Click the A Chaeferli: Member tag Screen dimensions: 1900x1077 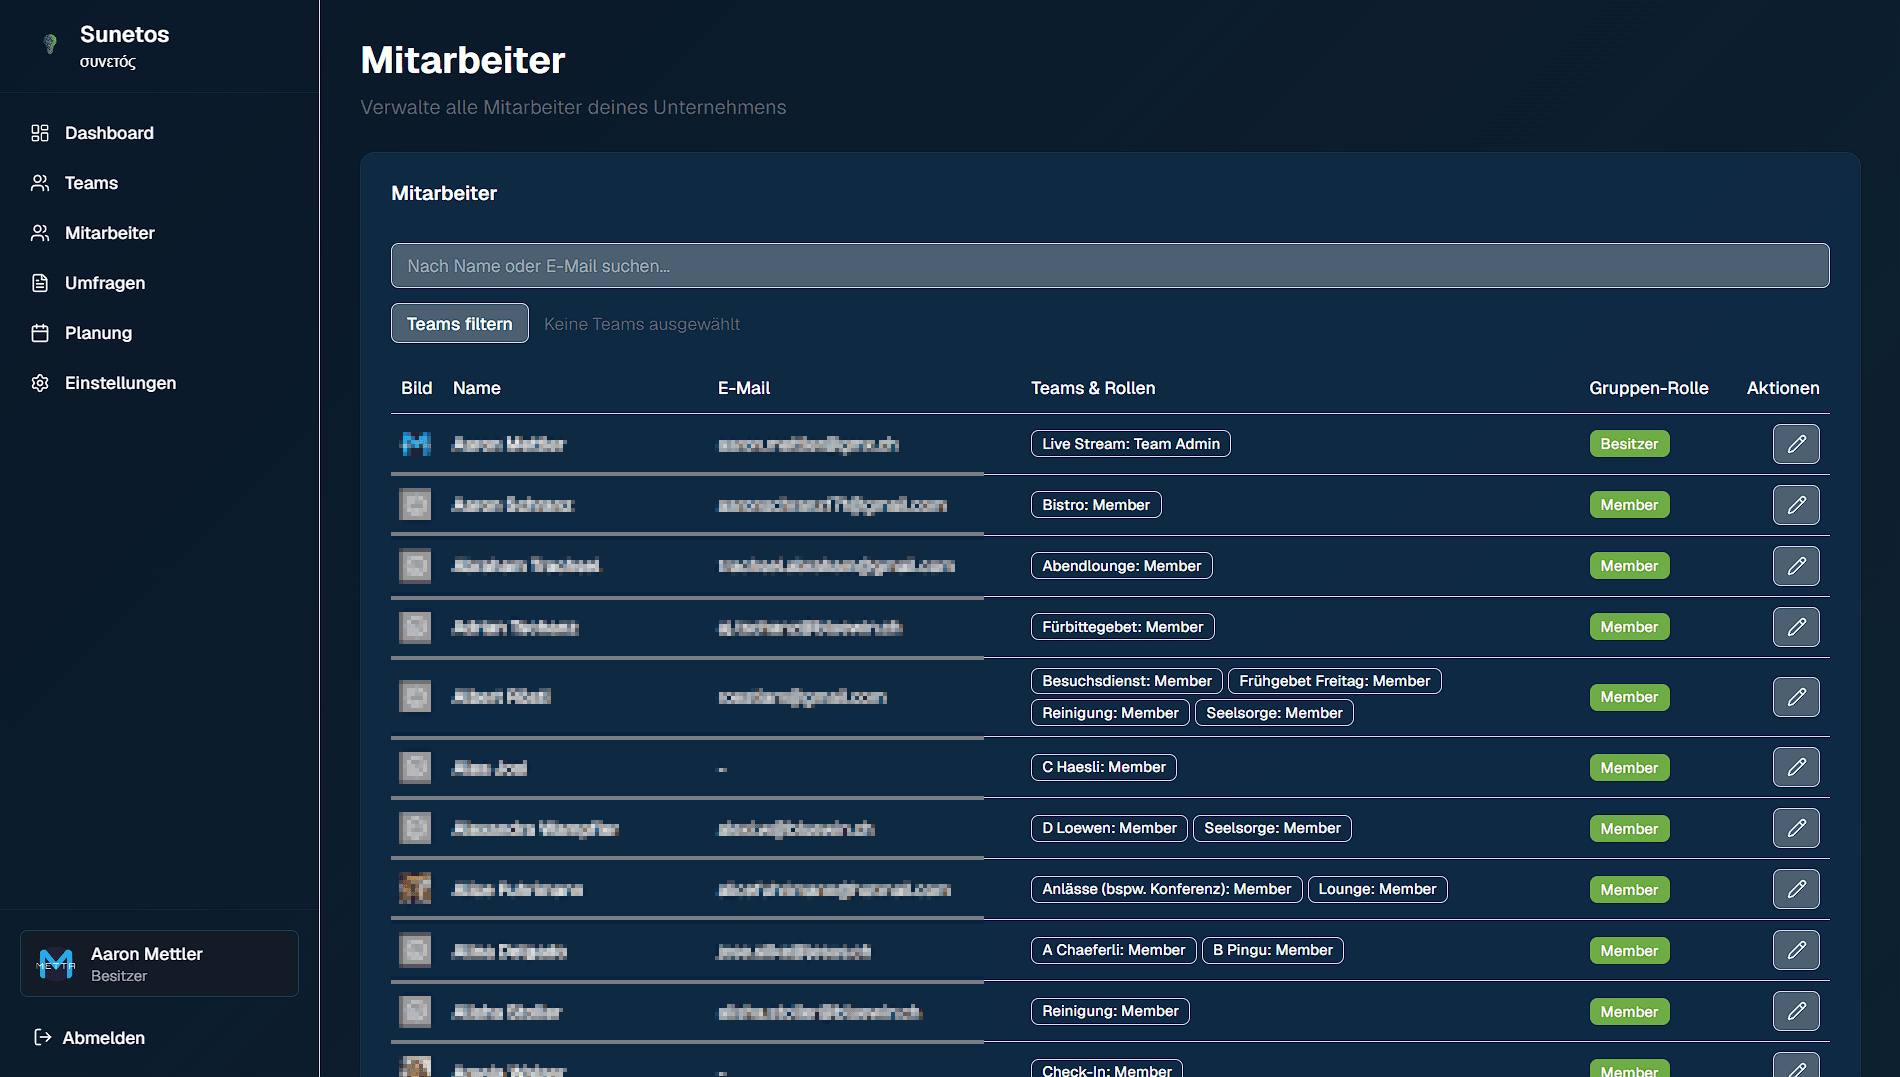(1114, 950)
